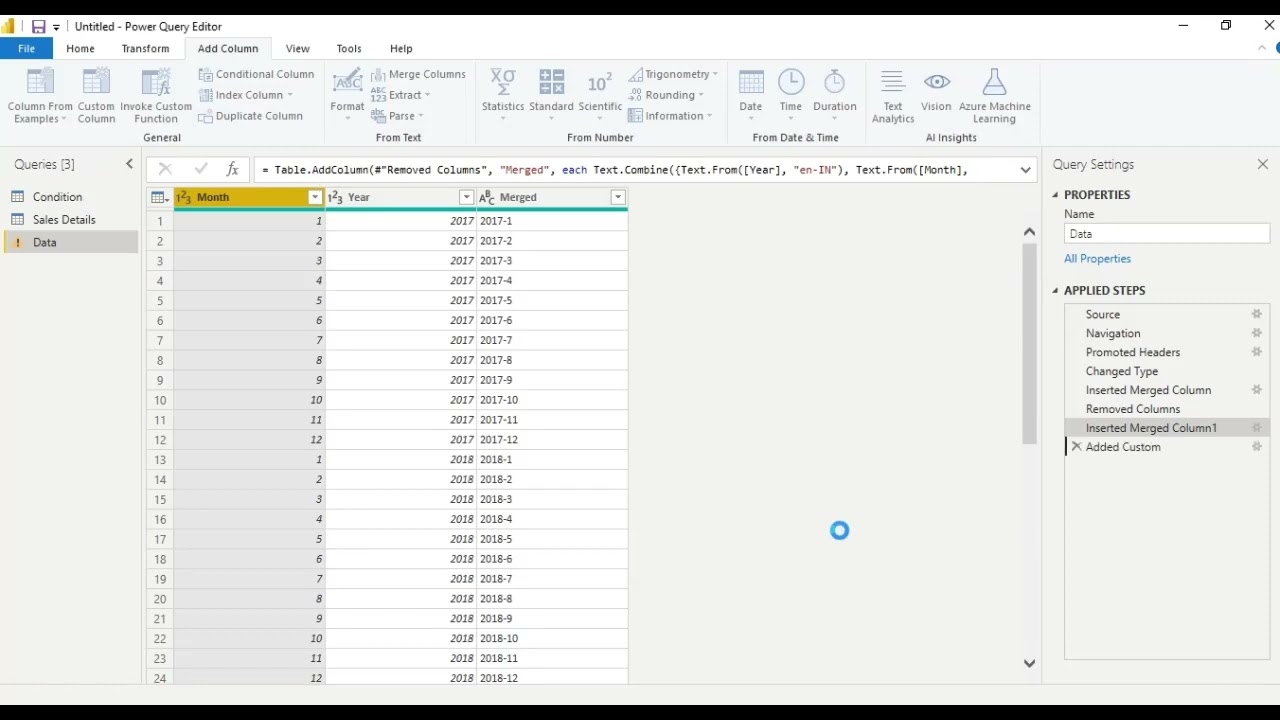Click Month column data type icon
The width and height of the screenshot is (1280, 720).
[184, 198]
